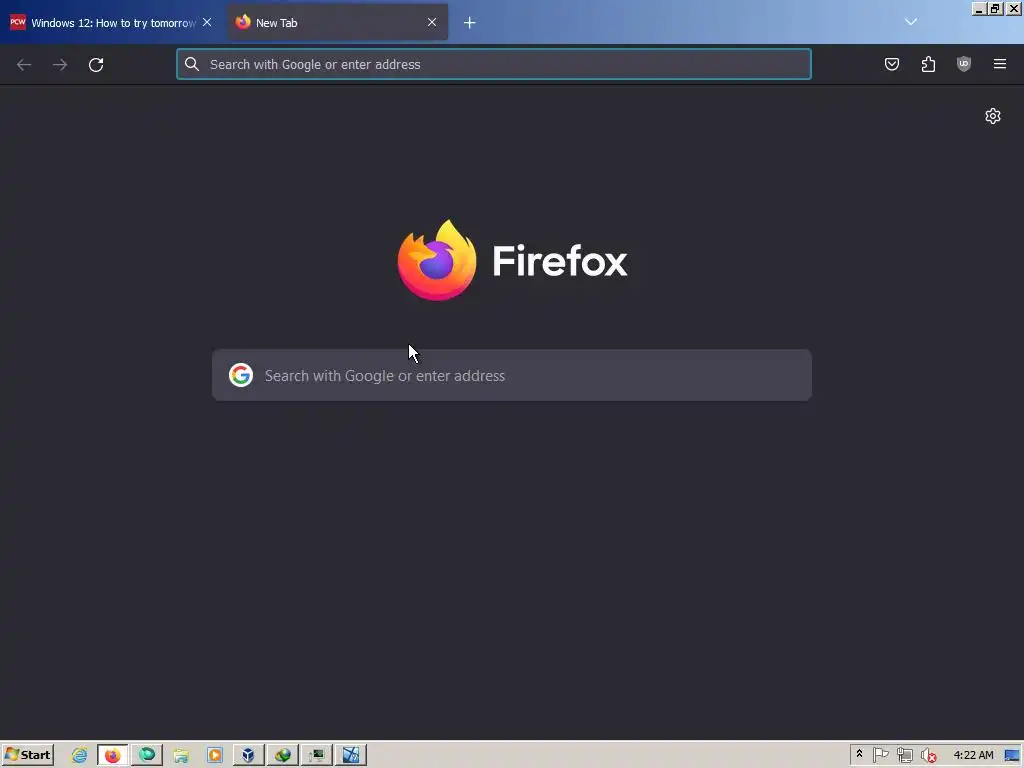Click the address bar magnifier icon
The image size is (1024, 768).
point(191,64)
